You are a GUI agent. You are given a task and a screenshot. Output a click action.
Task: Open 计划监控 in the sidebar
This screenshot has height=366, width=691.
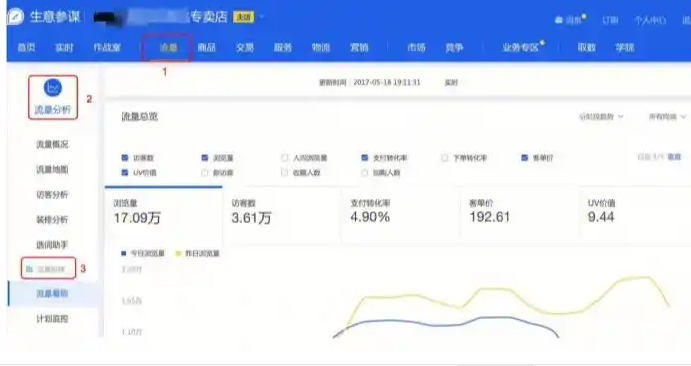(52, 319)
